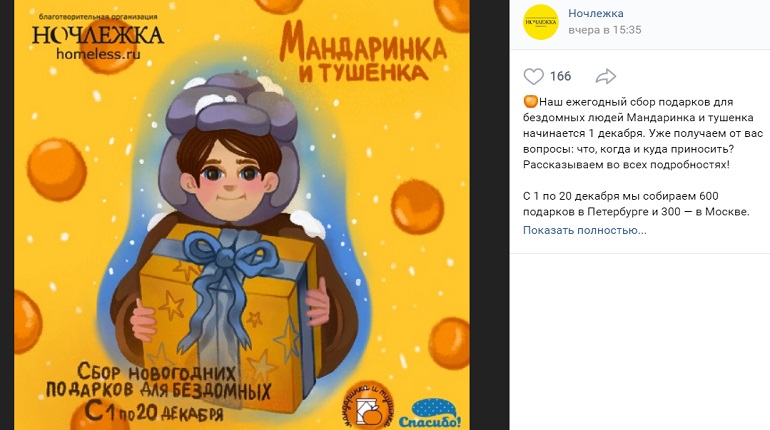The image size is (770, 430).
Task: Click the Сбор новогодних подарков caption
Action: point(158,382)
